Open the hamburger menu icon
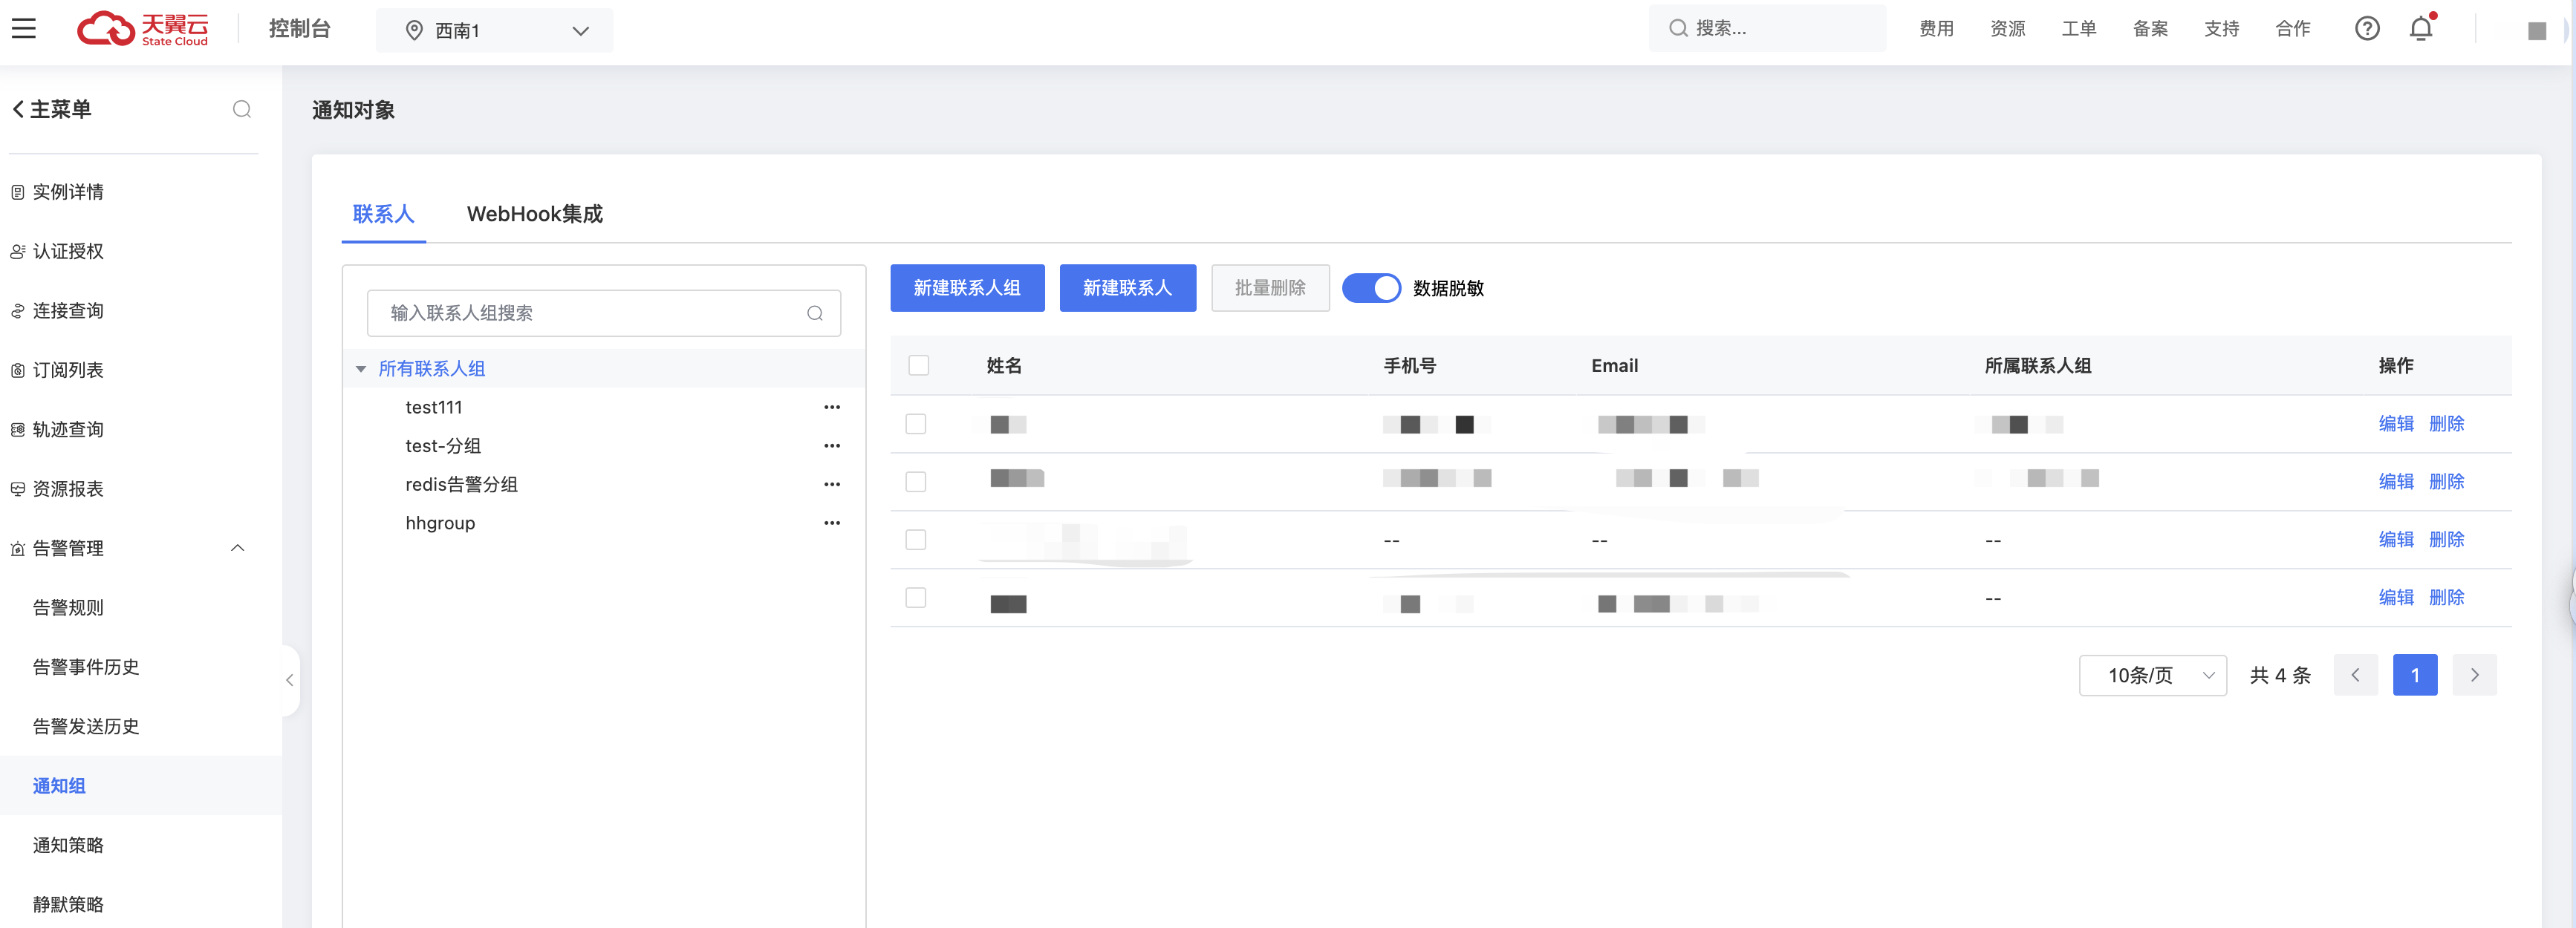 pos(24,29)
